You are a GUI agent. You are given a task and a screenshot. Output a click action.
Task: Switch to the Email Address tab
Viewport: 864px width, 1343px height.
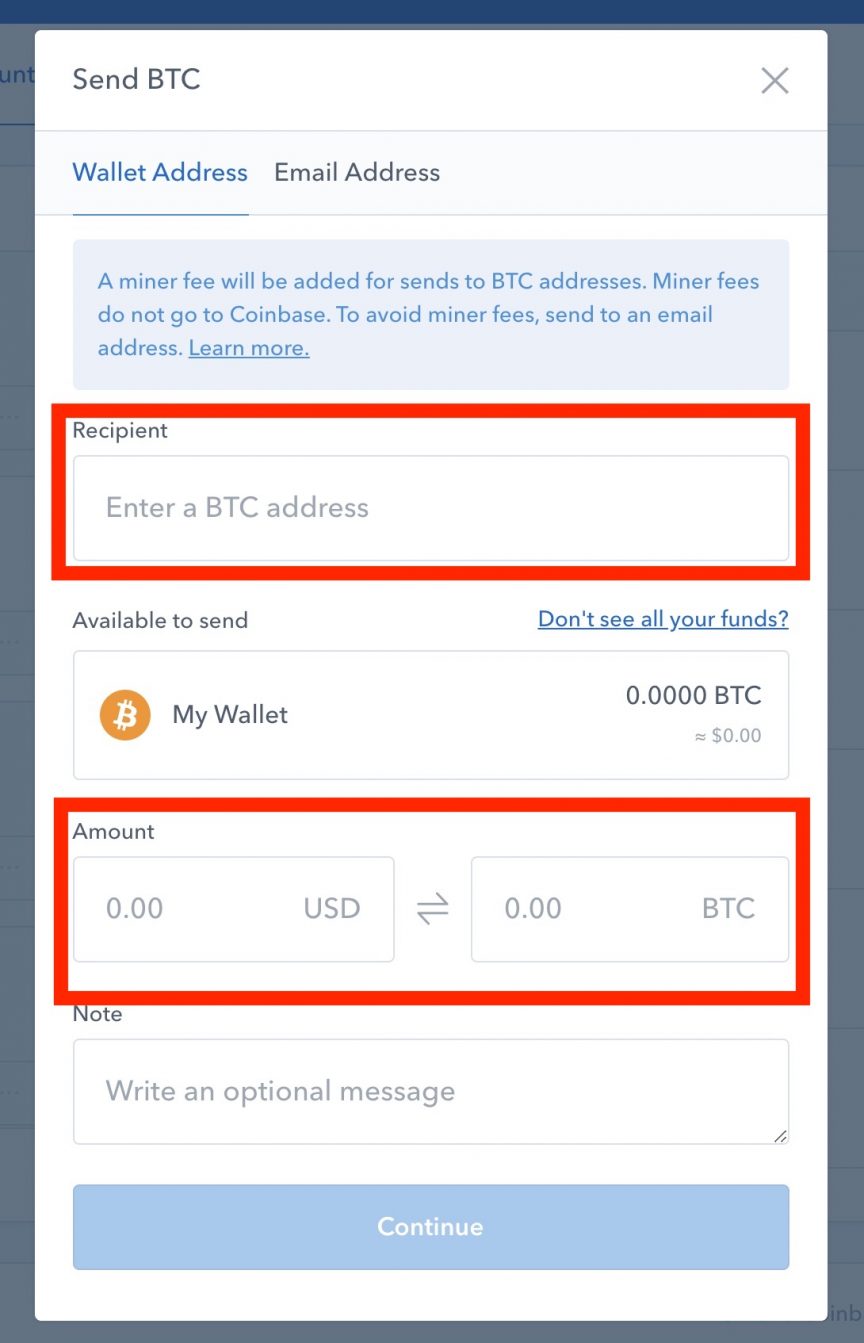[357, 172]
